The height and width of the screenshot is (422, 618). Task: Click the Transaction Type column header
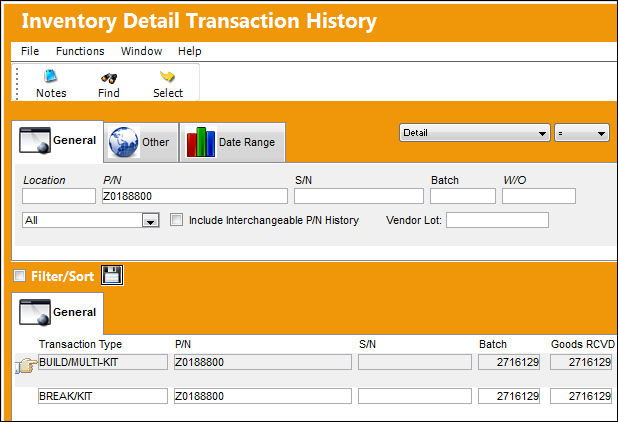point(80,344)
